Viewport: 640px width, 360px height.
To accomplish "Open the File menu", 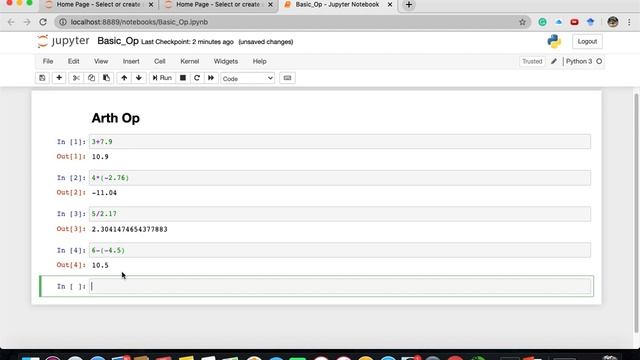I will pos(48,61).
